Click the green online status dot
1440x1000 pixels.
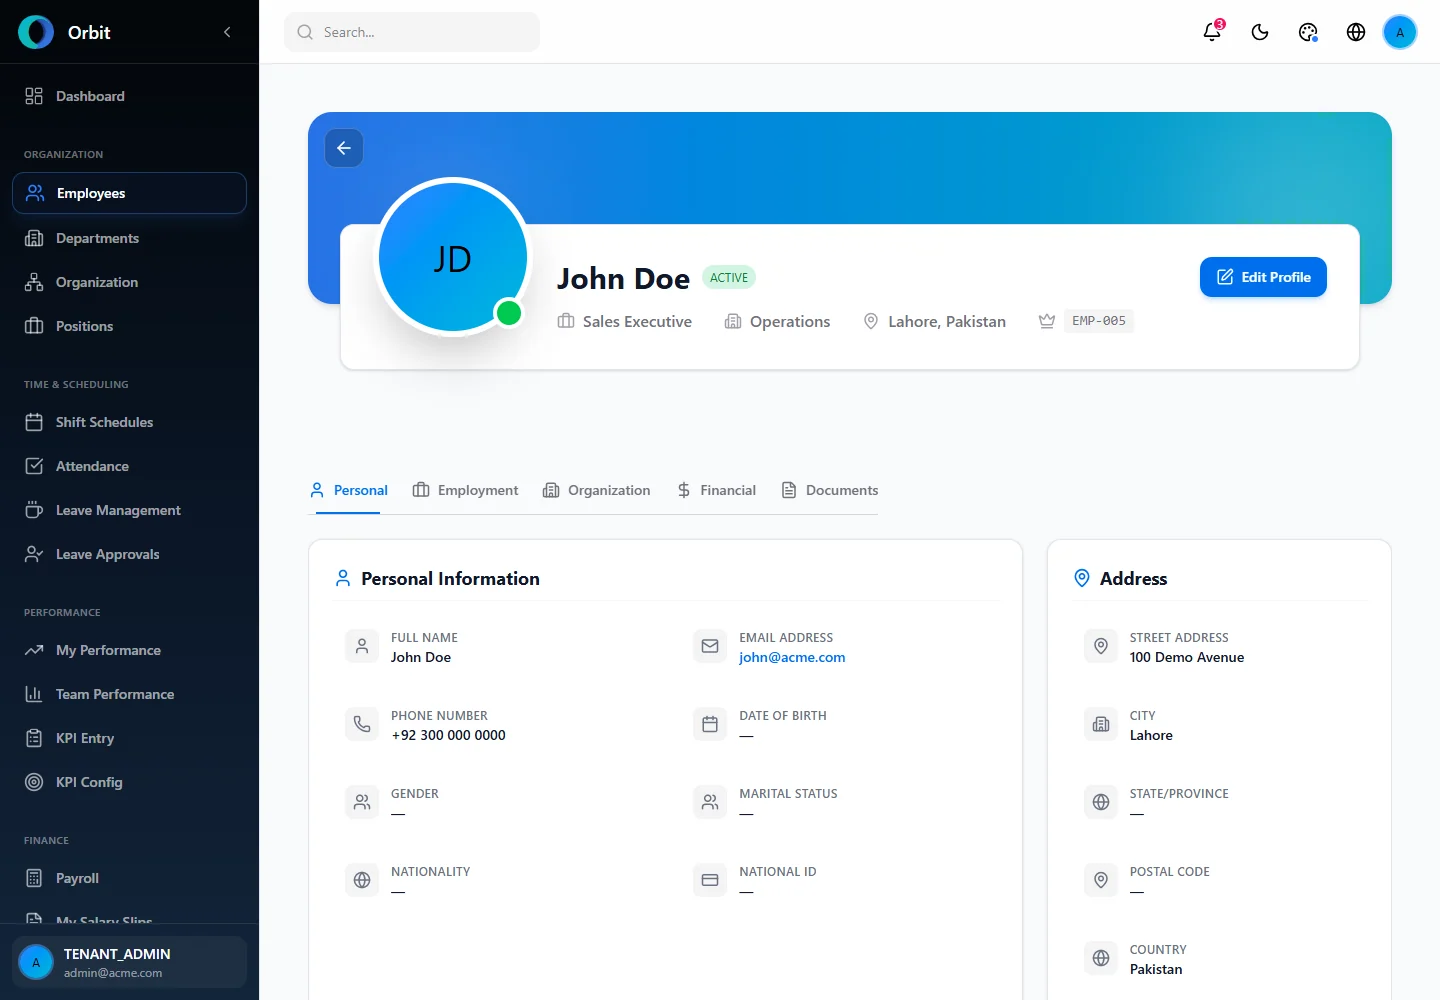click(x=509, y=313)
